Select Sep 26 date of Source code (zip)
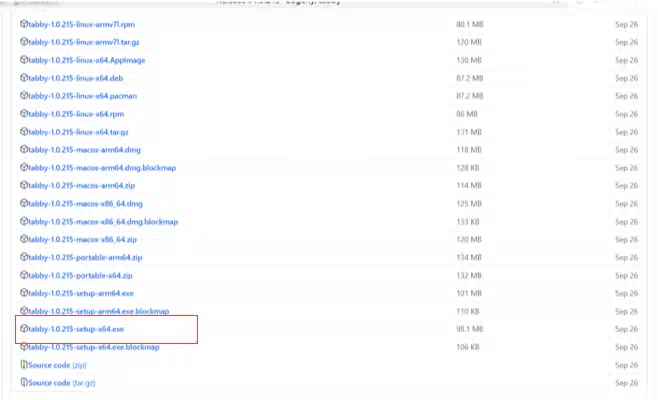 [x=627, y=365]
